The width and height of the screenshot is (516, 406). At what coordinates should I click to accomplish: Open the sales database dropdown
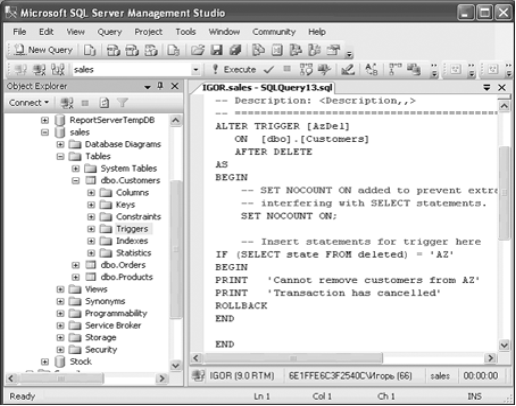click(x=196, y=69)
